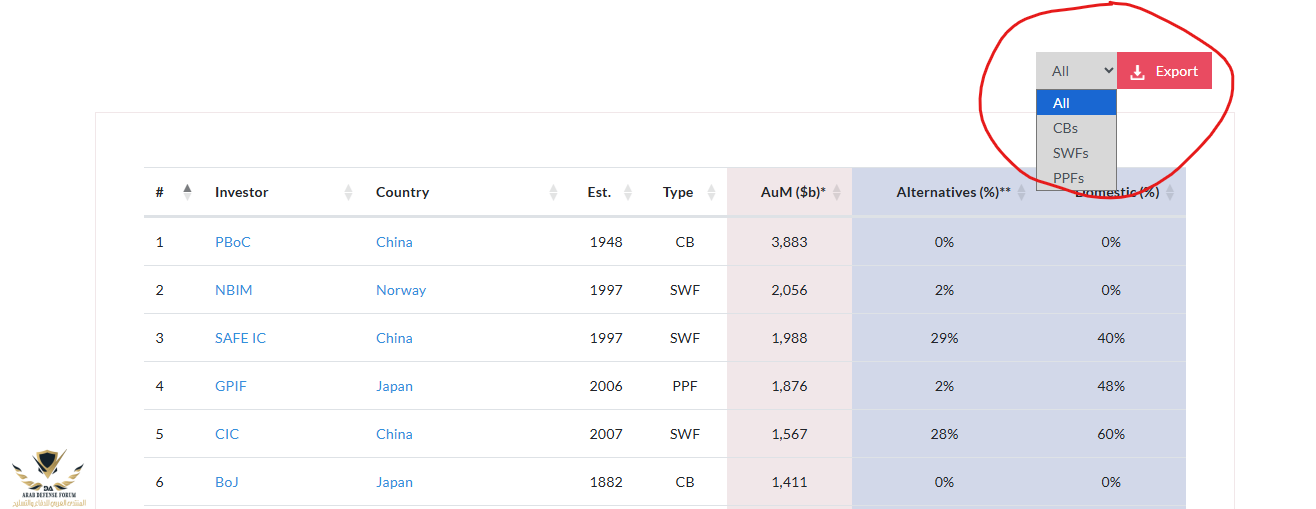Click established year 2006 cell
This screenshot has width=1316, height=509.
click(x=606, y=386)
